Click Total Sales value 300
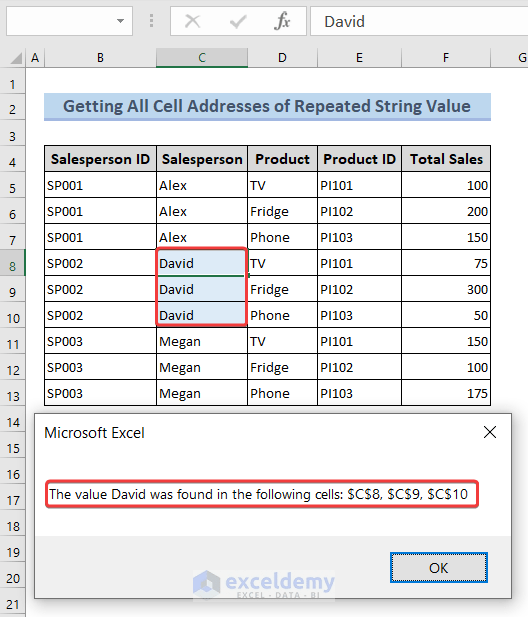 point(446,289)
